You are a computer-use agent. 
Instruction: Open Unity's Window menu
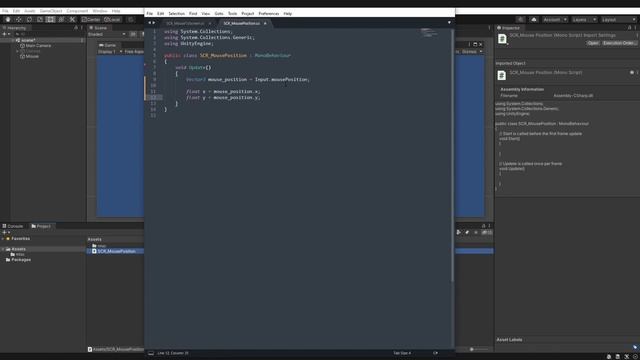tap(100, 11)
